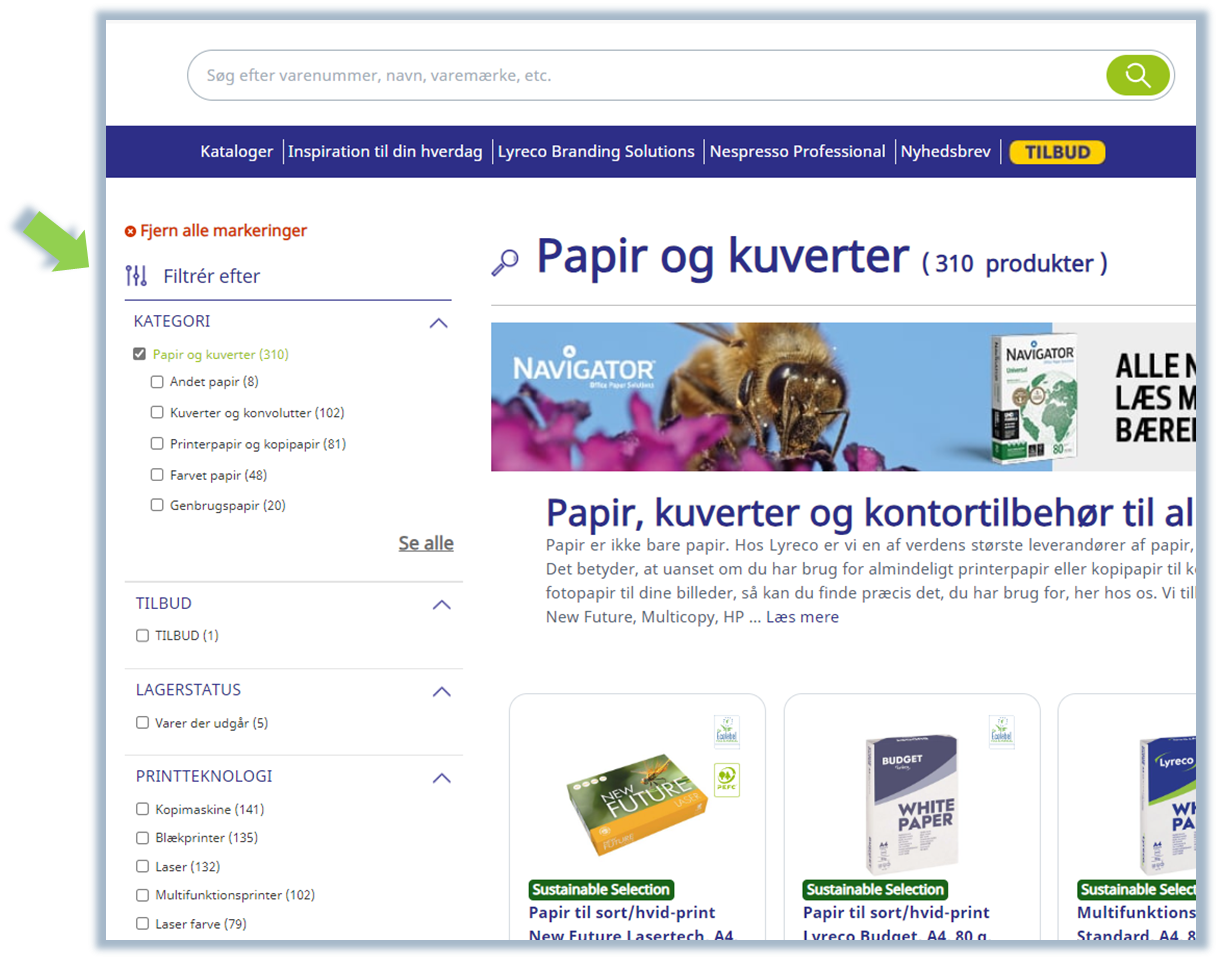Click the Filtrér efter heading text
This screenshot has height=960, width=1219.
pos(212,276)
